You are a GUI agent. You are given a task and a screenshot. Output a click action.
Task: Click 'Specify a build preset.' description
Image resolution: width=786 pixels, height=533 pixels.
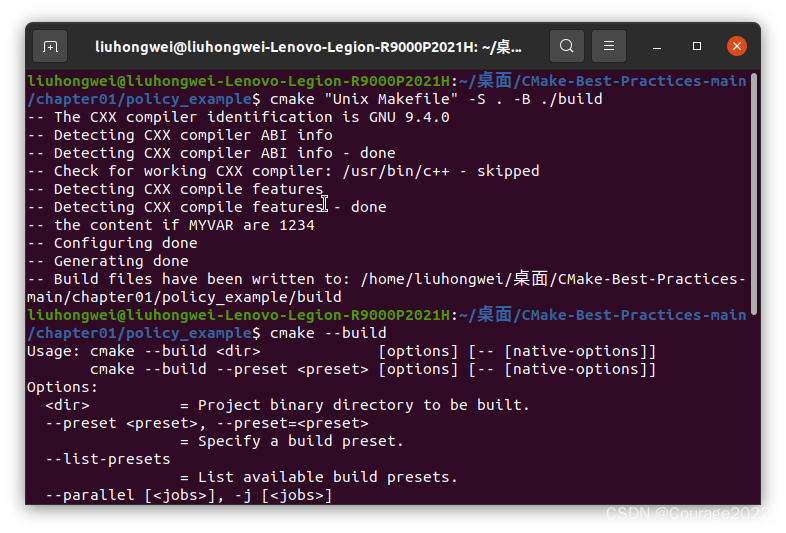coord(301,441)
